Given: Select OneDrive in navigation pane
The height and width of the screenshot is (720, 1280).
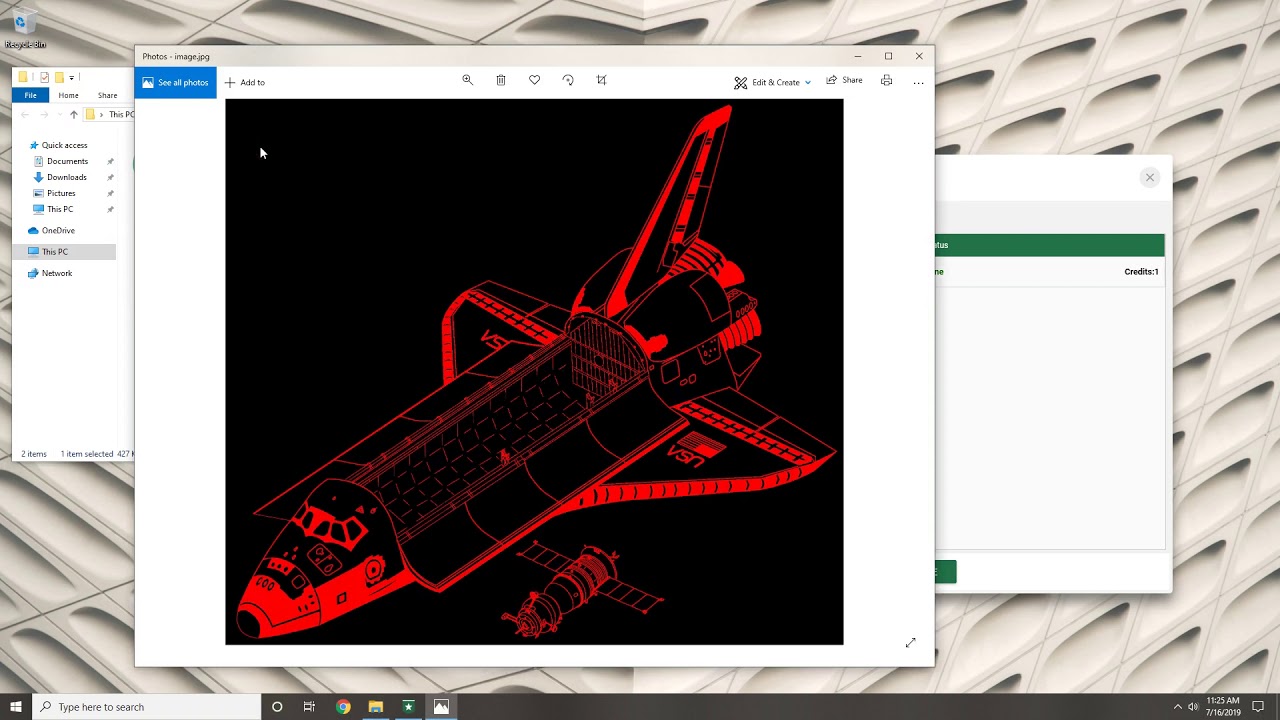Looking at the screenshot, I should click(57, 230).
